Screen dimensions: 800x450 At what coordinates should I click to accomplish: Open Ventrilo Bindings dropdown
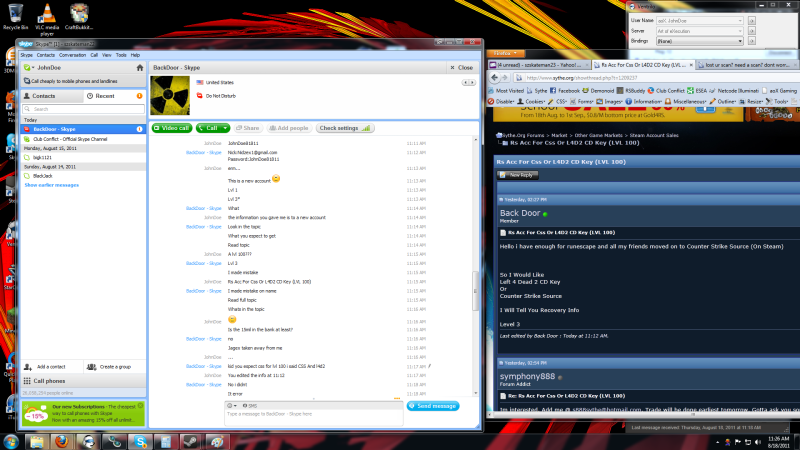pos(699,41)
